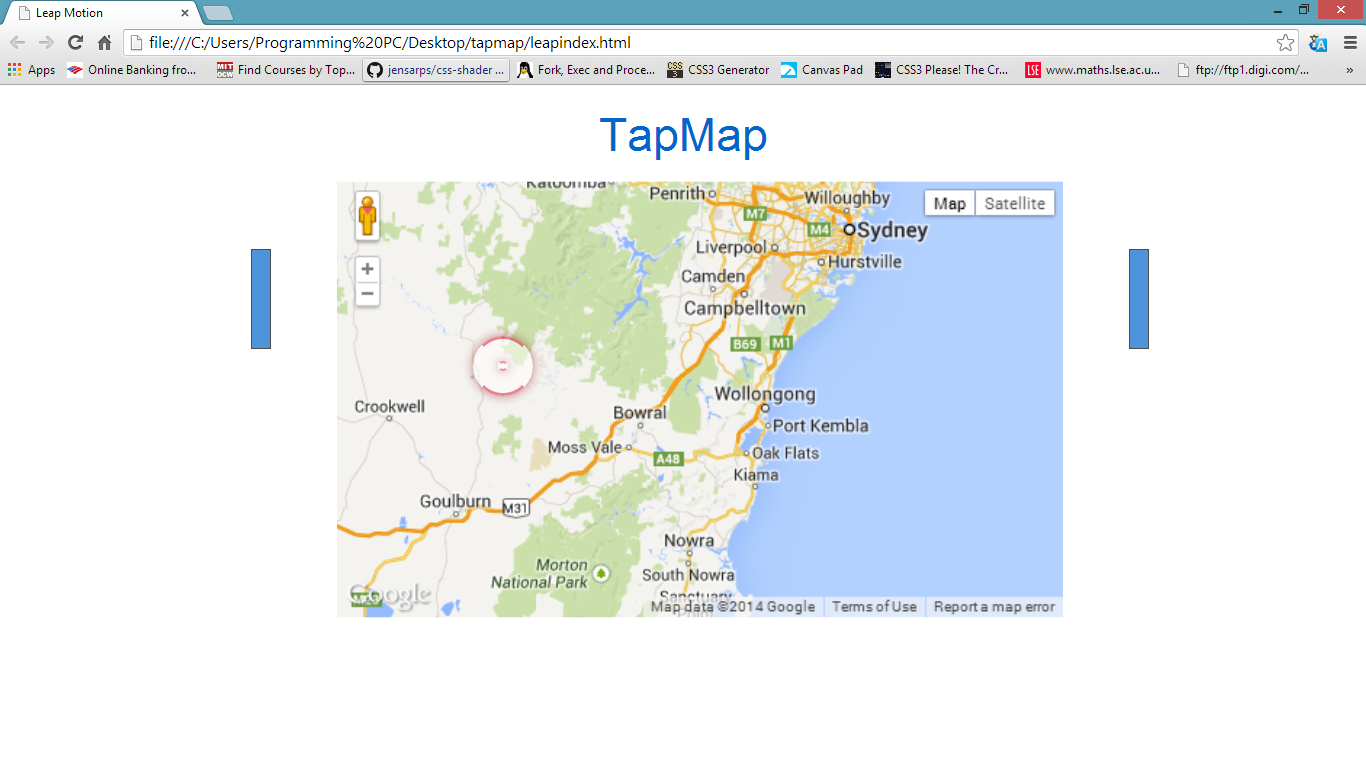Open CSS3 Please! bookmark
1366x768 pixels.
point(942,70)
